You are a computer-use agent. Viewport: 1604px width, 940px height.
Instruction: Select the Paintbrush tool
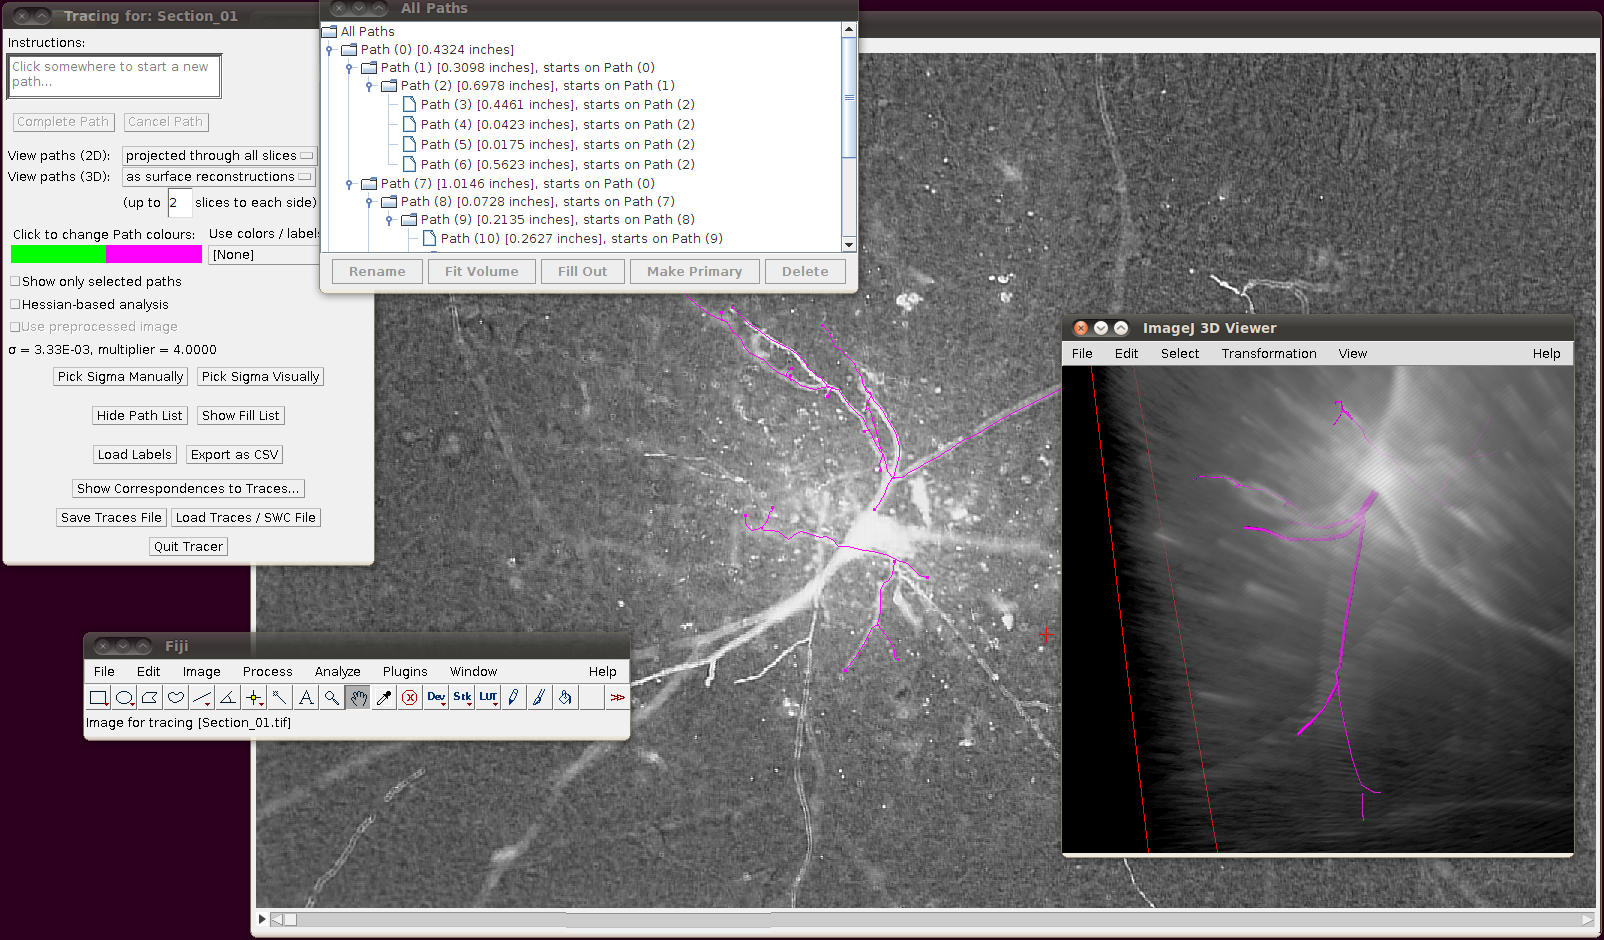click(540, 698)
